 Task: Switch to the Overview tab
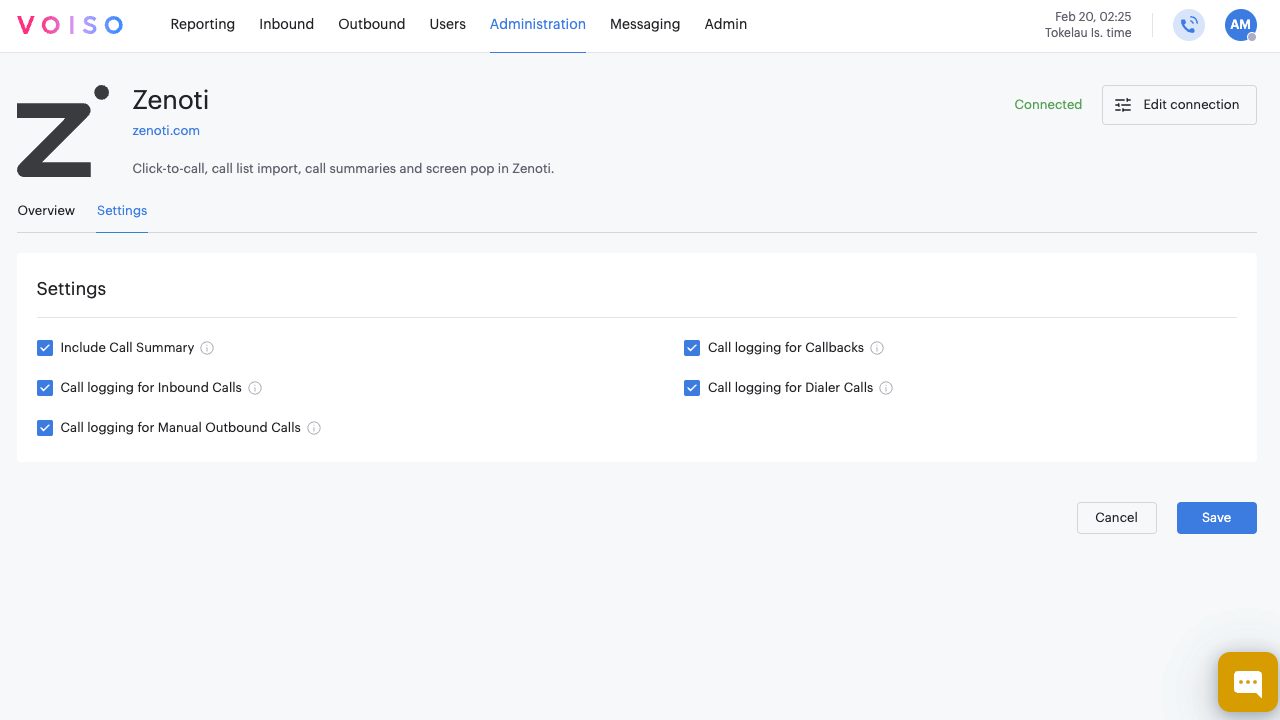click(x=46, y=210)
